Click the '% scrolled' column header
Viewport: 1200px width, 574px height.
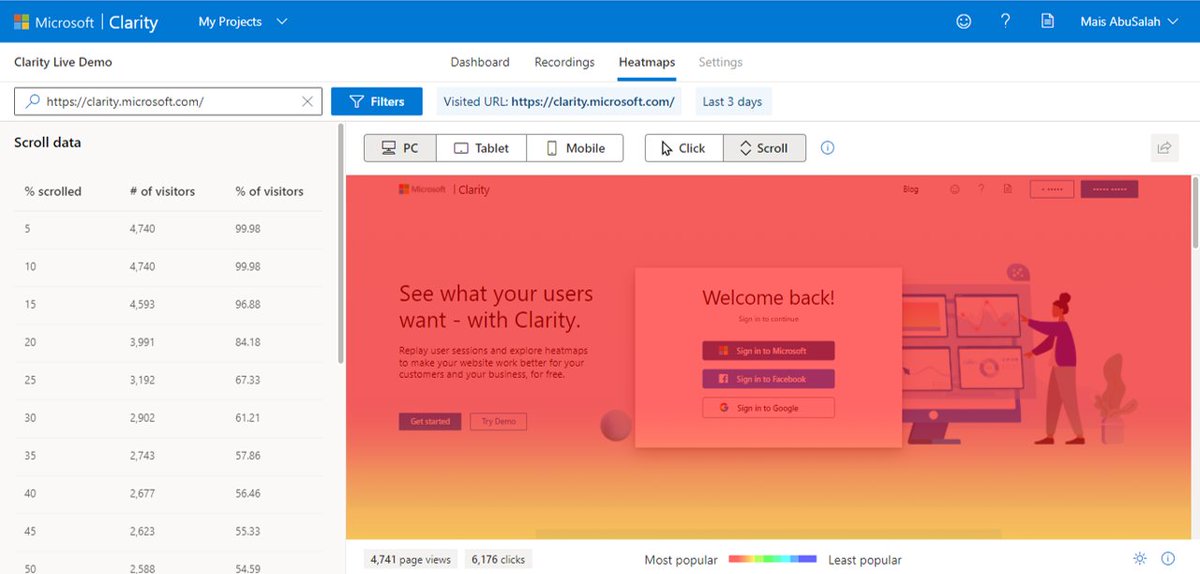pos(53,191)
